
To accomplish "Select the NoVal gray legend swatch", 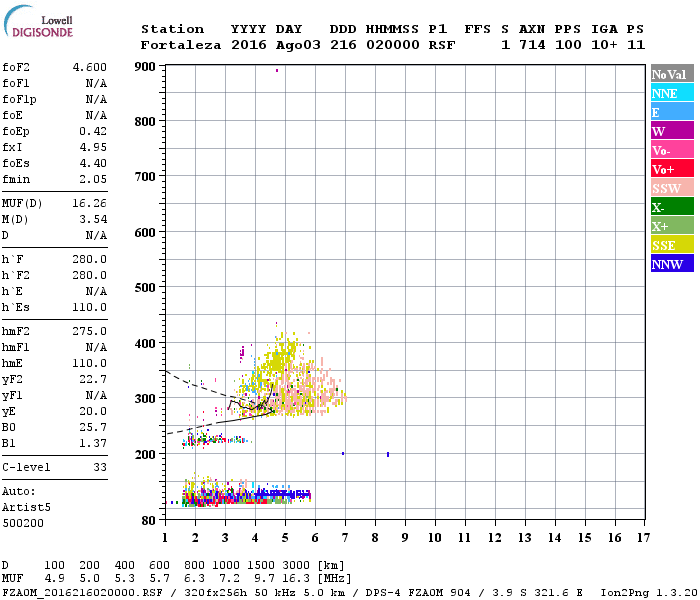I will pyautogui.click(x=672, y=74).
